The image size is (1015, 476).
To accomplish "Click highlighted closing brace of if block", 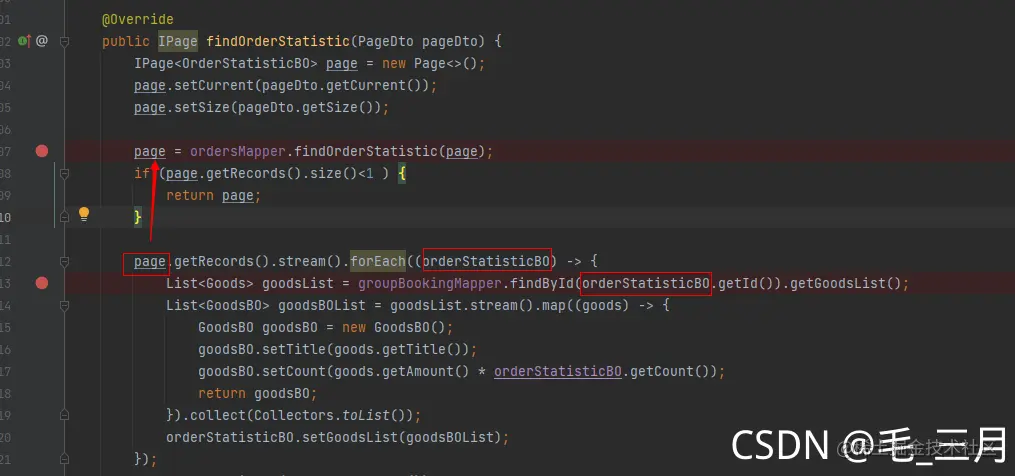I will (138, 218).
